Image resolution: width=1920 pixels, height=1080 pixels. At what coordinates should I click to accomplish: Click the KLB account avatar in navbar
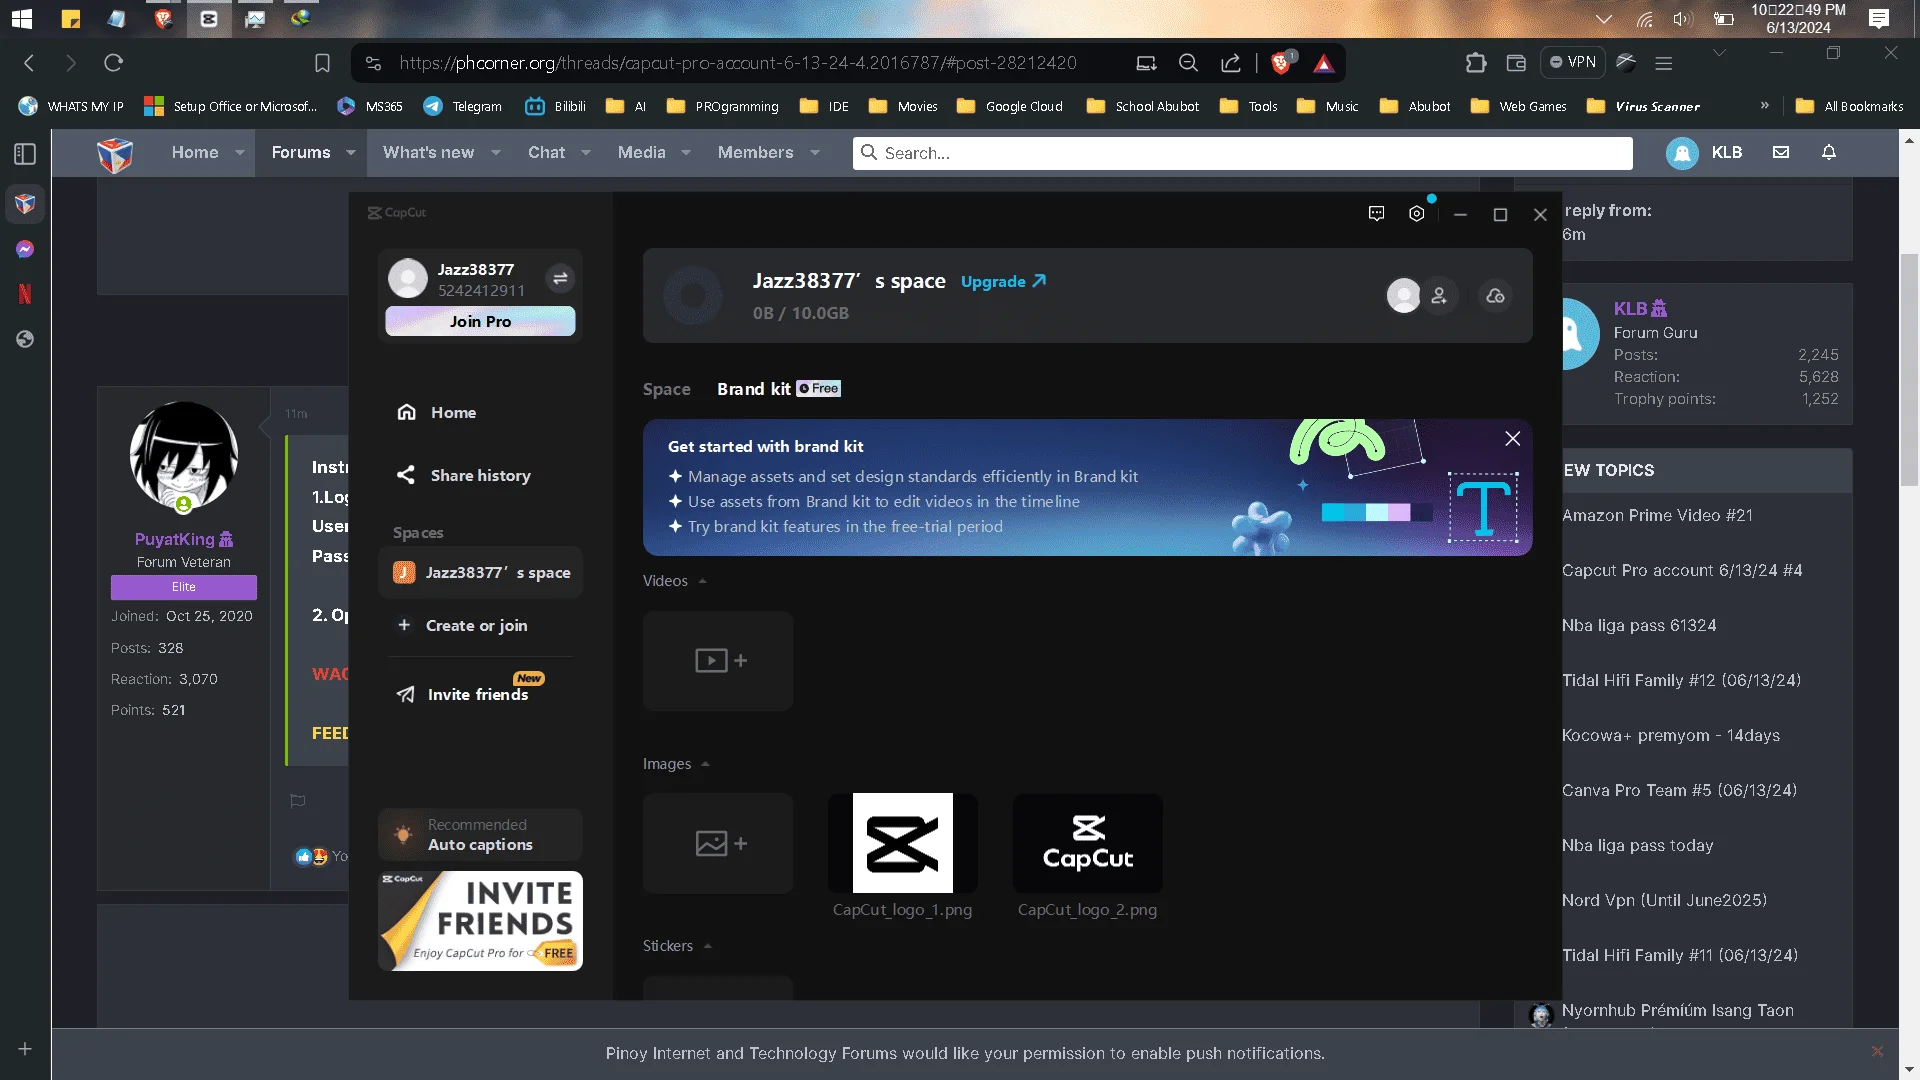pyautogui.click(x=1682, y=153)
